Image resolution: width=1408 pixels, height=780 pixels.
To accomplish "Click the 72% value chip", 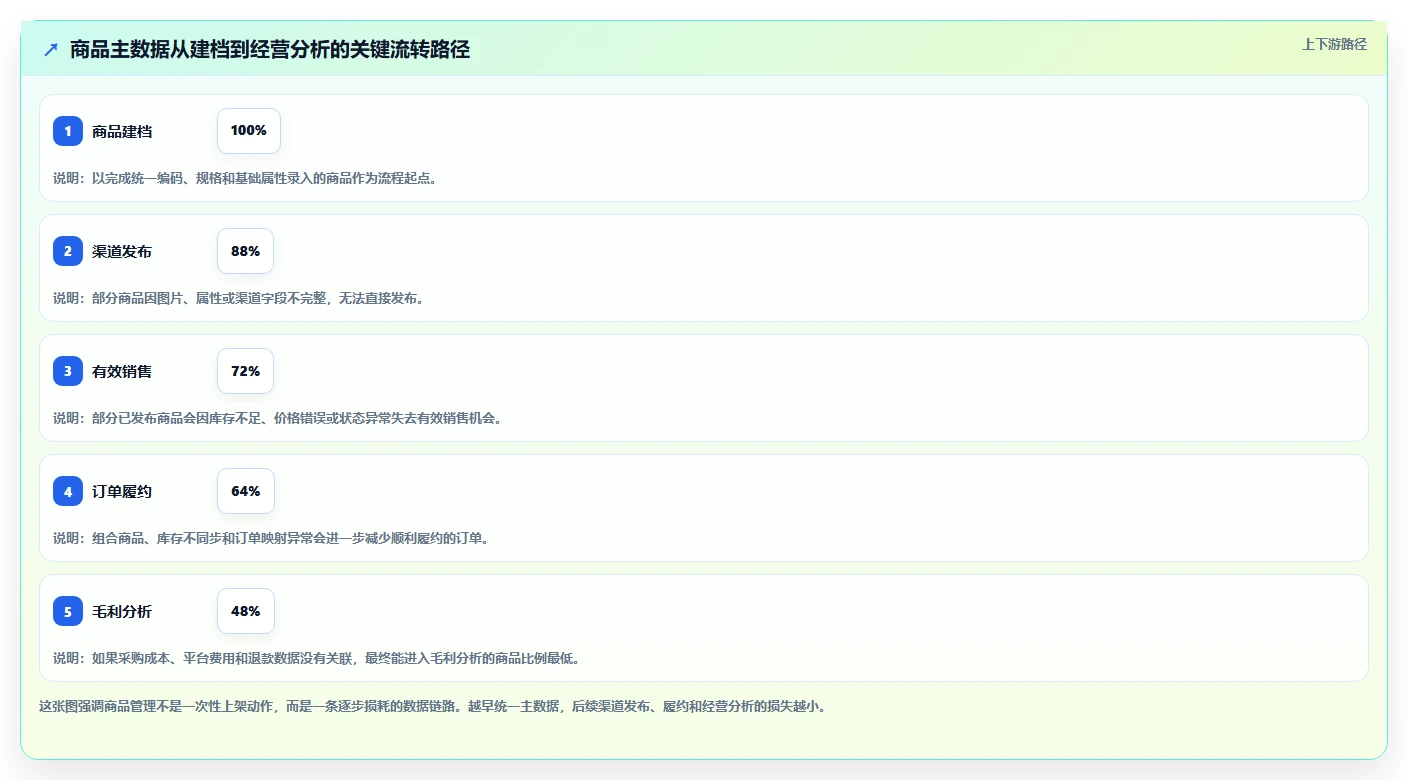I will tap(245, 371).
